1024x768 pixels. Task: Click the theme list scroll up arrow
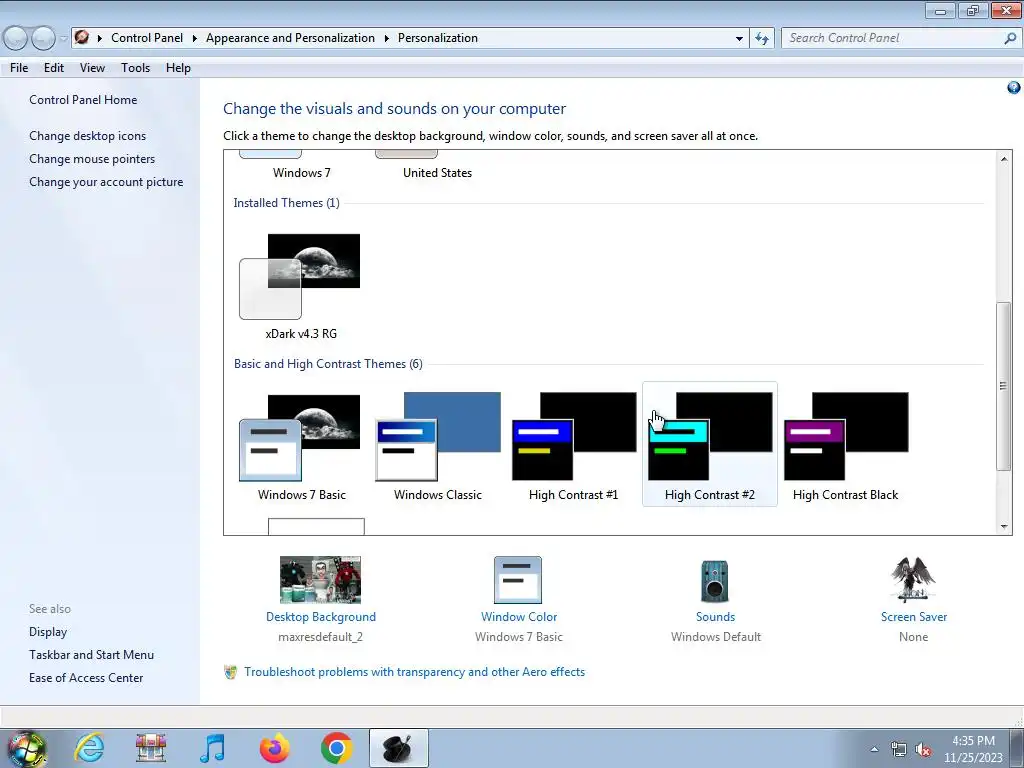click(1004, 159)
